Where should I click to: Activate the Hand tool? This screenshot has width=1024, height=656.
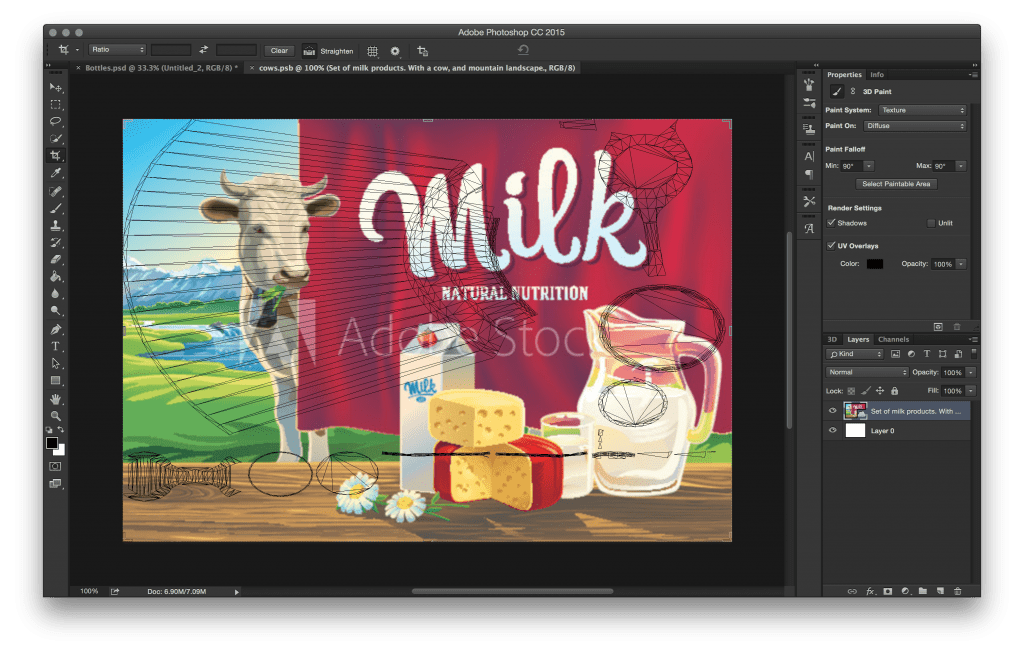[56, 399]
